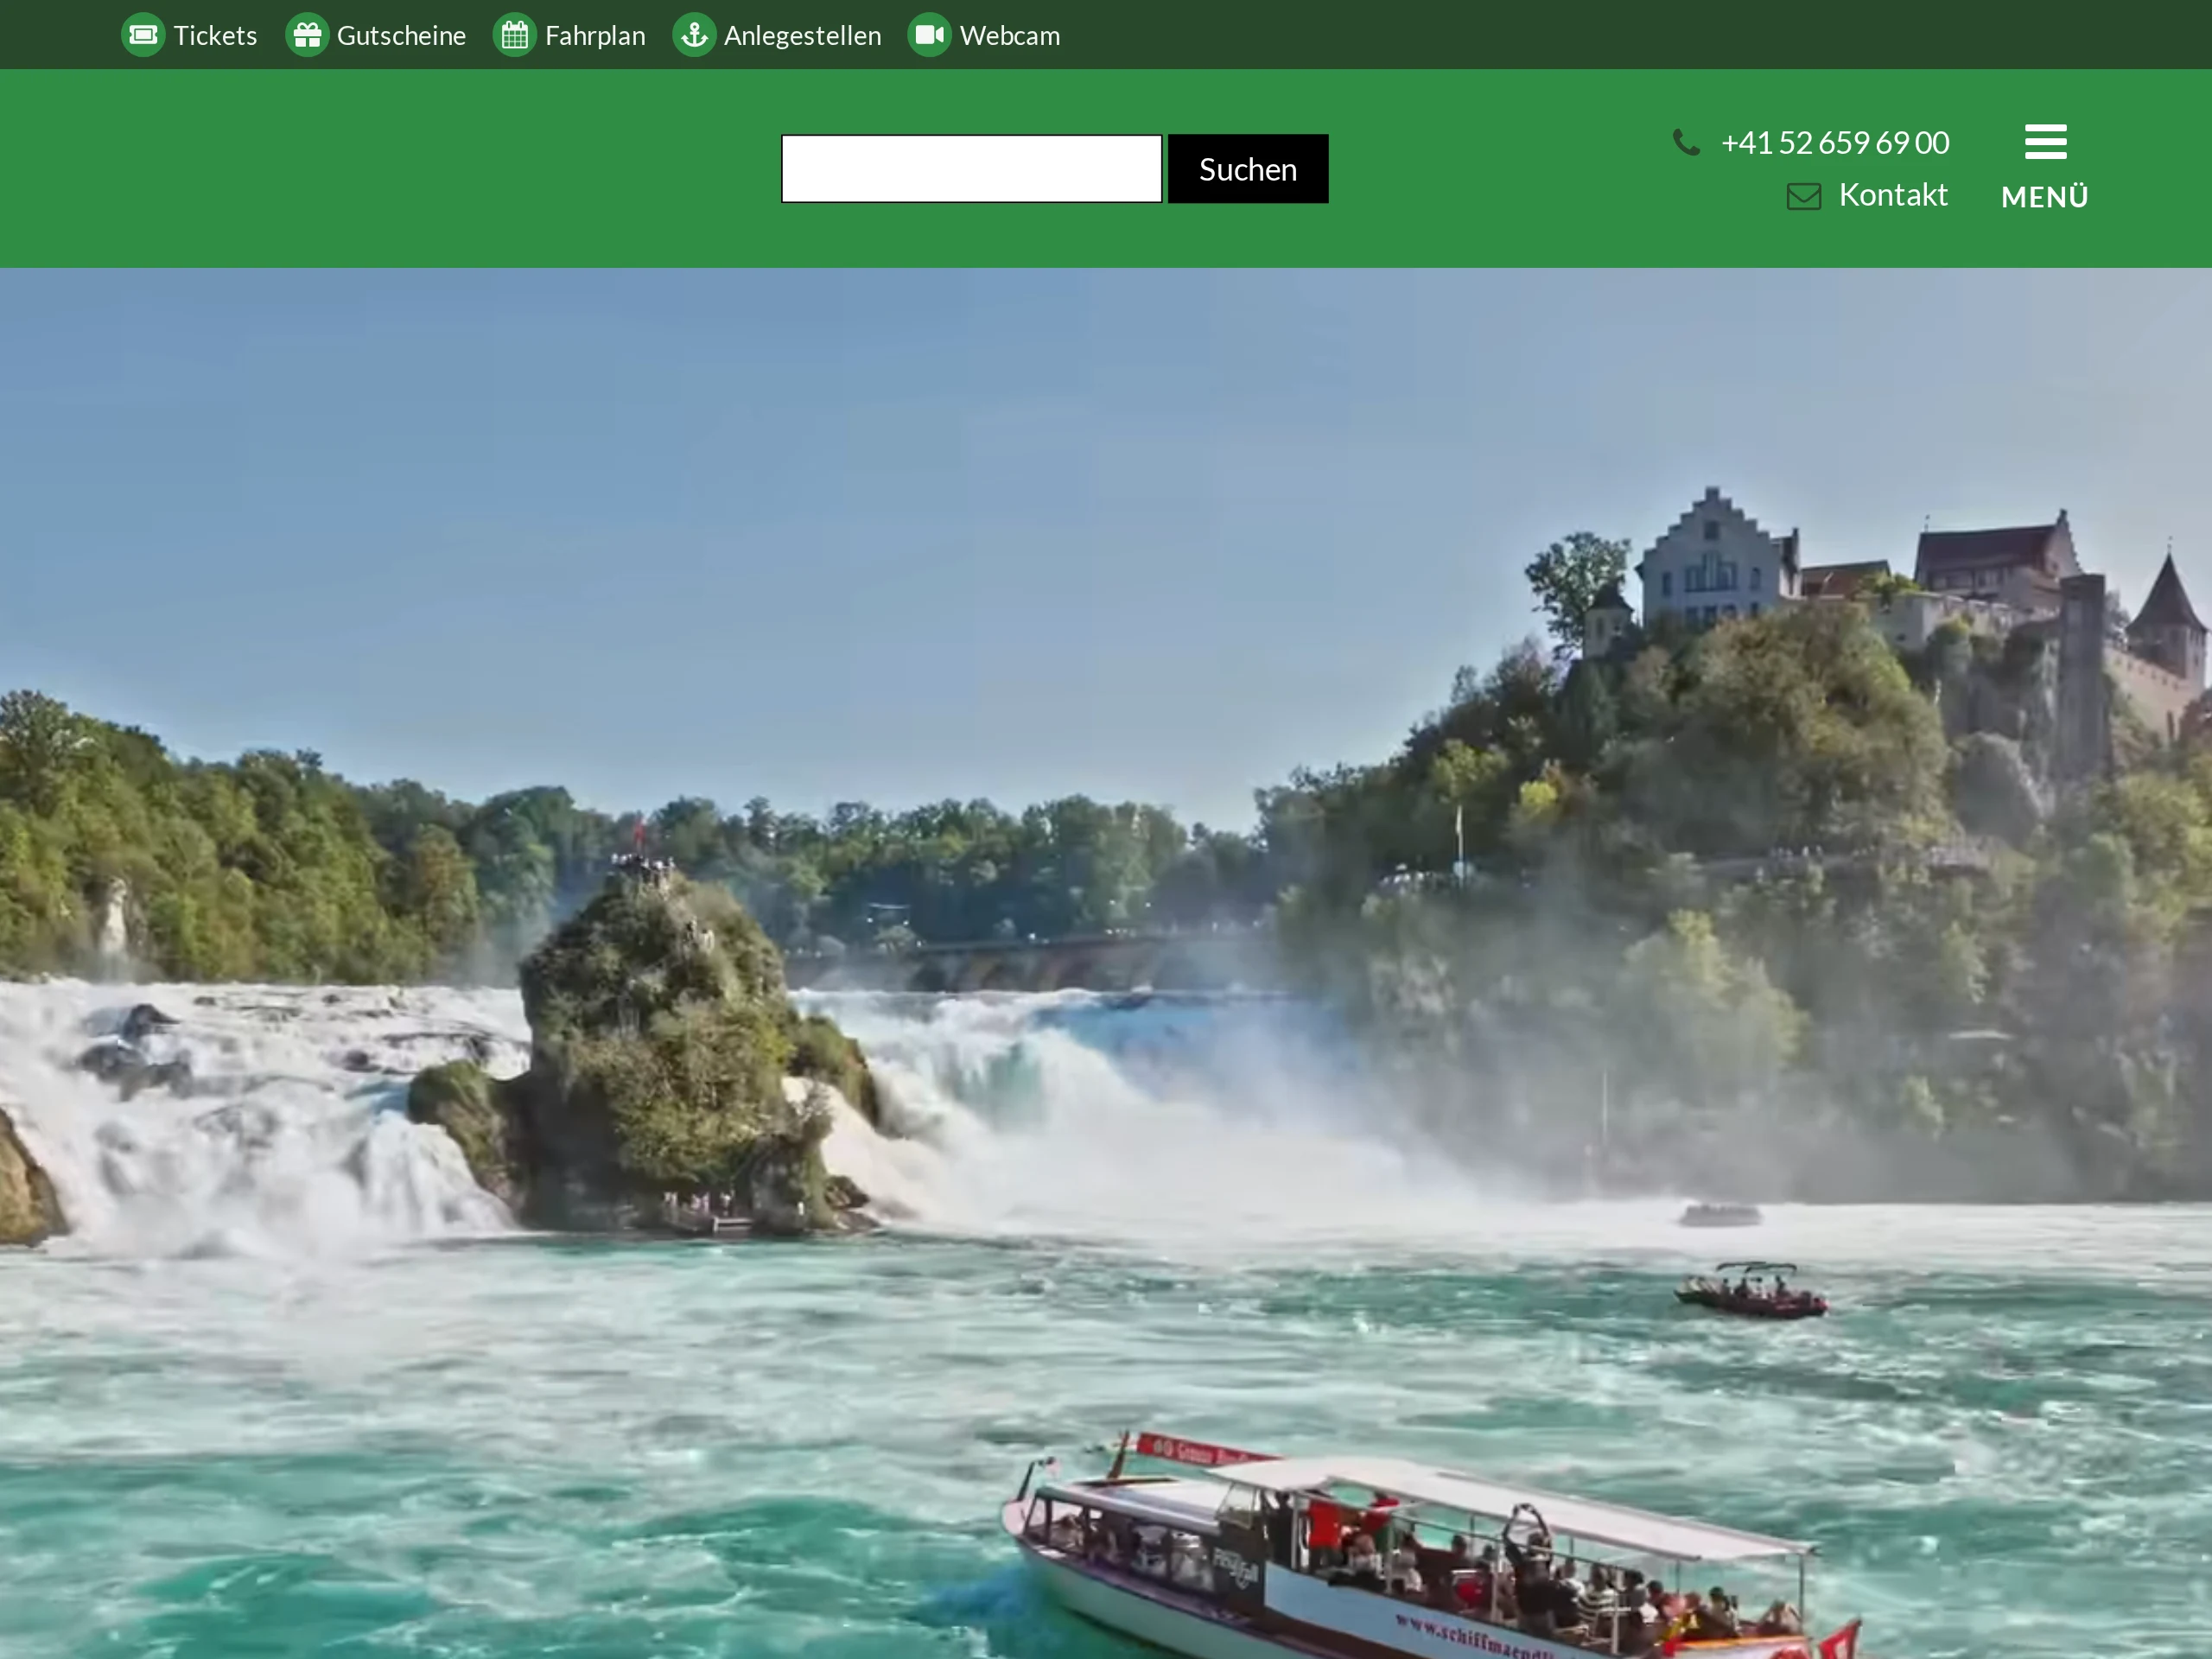The height and width of the screenshot is (1659, 2212).
Task: Click the Suchen search button
Action: [1248, 169]
